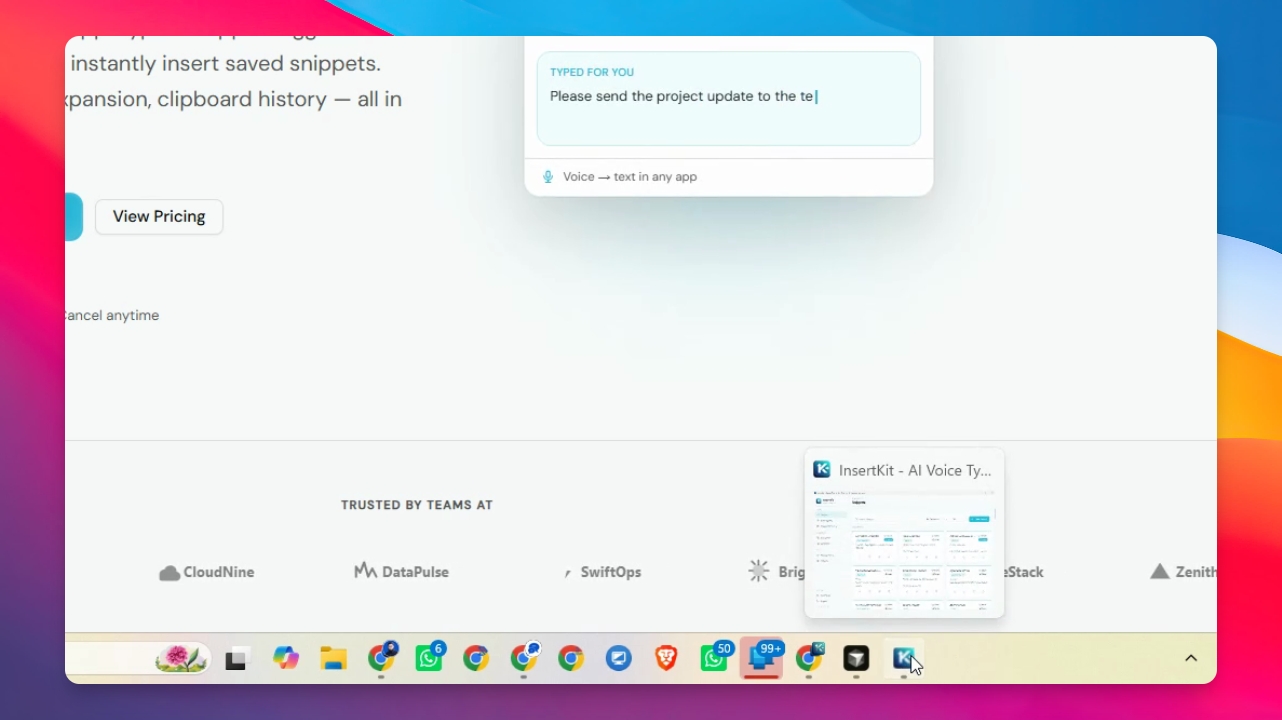The height and width of the screenshot is (720, 1282).
Task: Open File Explorer from the taskbar
Action: [x=333, y=658]
